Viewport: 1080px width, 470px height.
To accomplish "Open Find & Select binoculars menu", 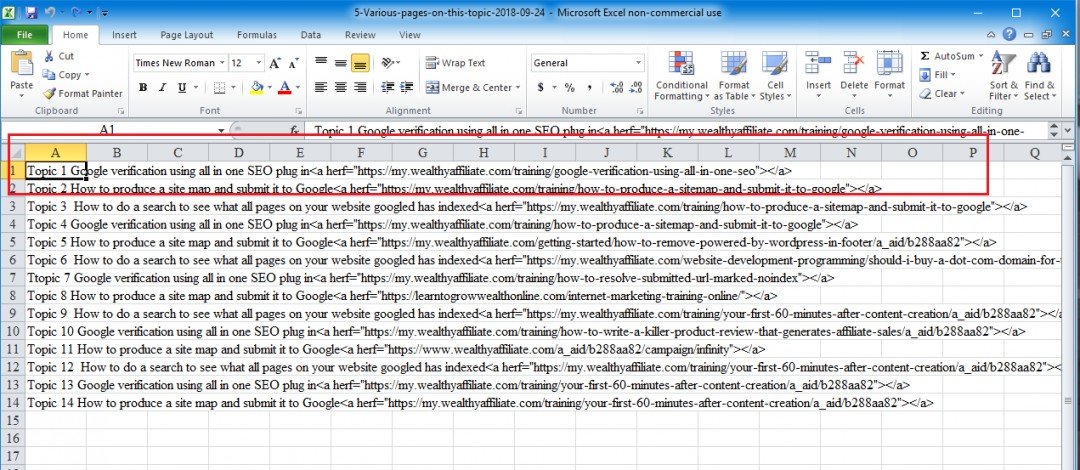I will coord(1039,76).
